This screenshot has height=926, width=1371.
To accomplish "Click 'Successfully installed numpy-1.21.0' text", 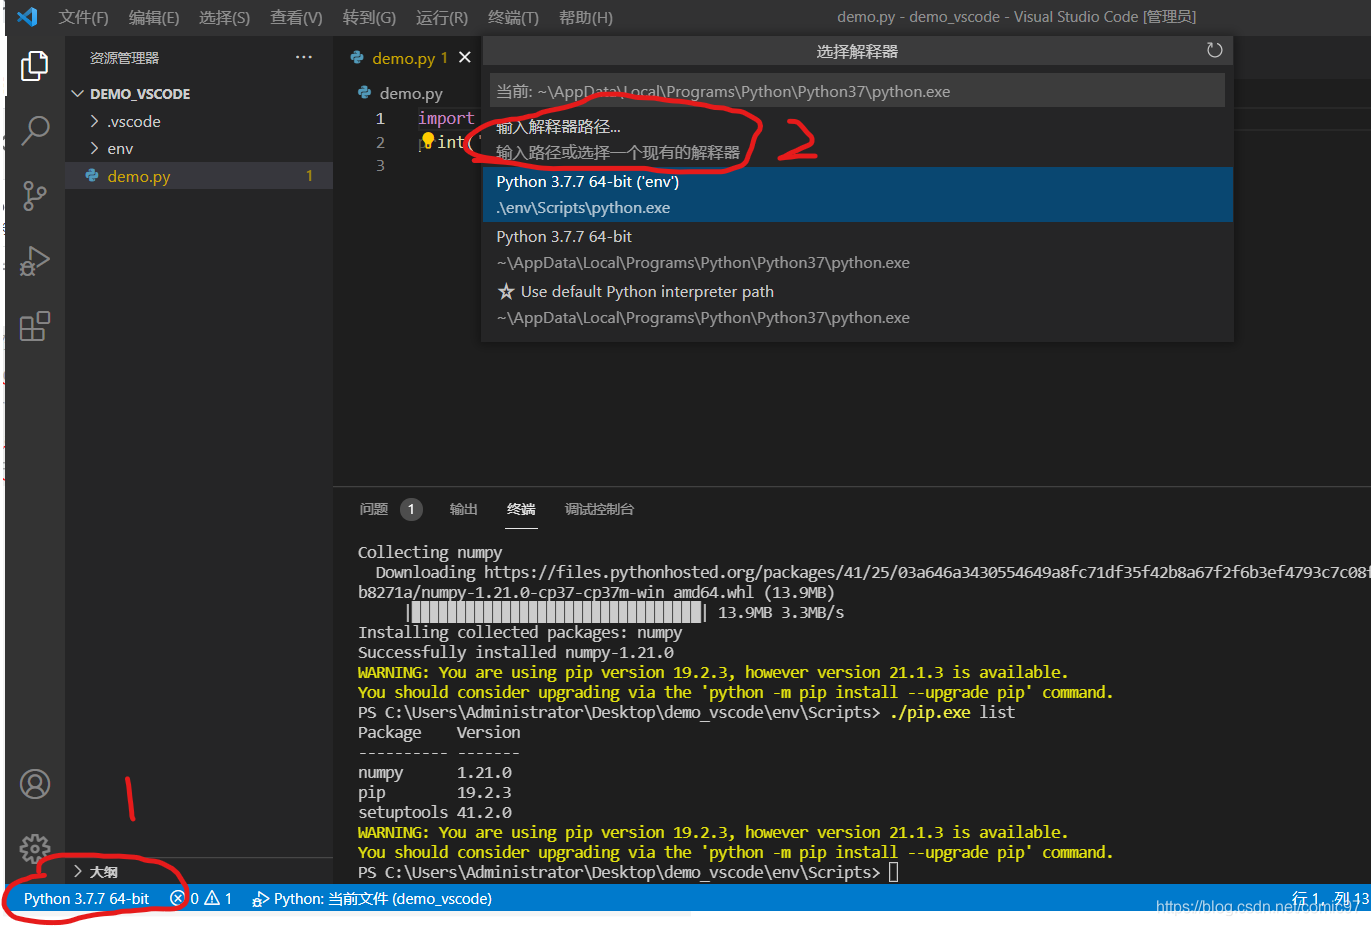I will [516, 652].
